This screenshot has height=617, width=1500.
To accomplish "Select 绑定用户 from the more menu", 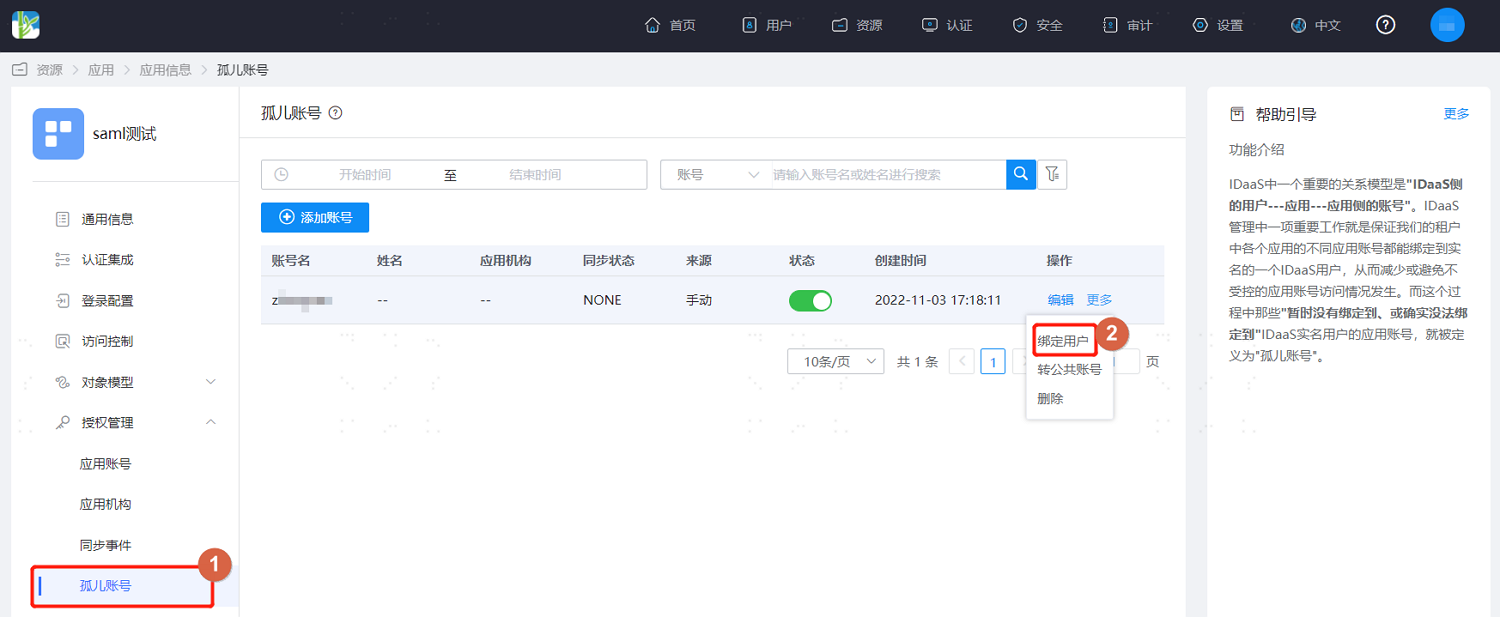I will click(1063, 341).
